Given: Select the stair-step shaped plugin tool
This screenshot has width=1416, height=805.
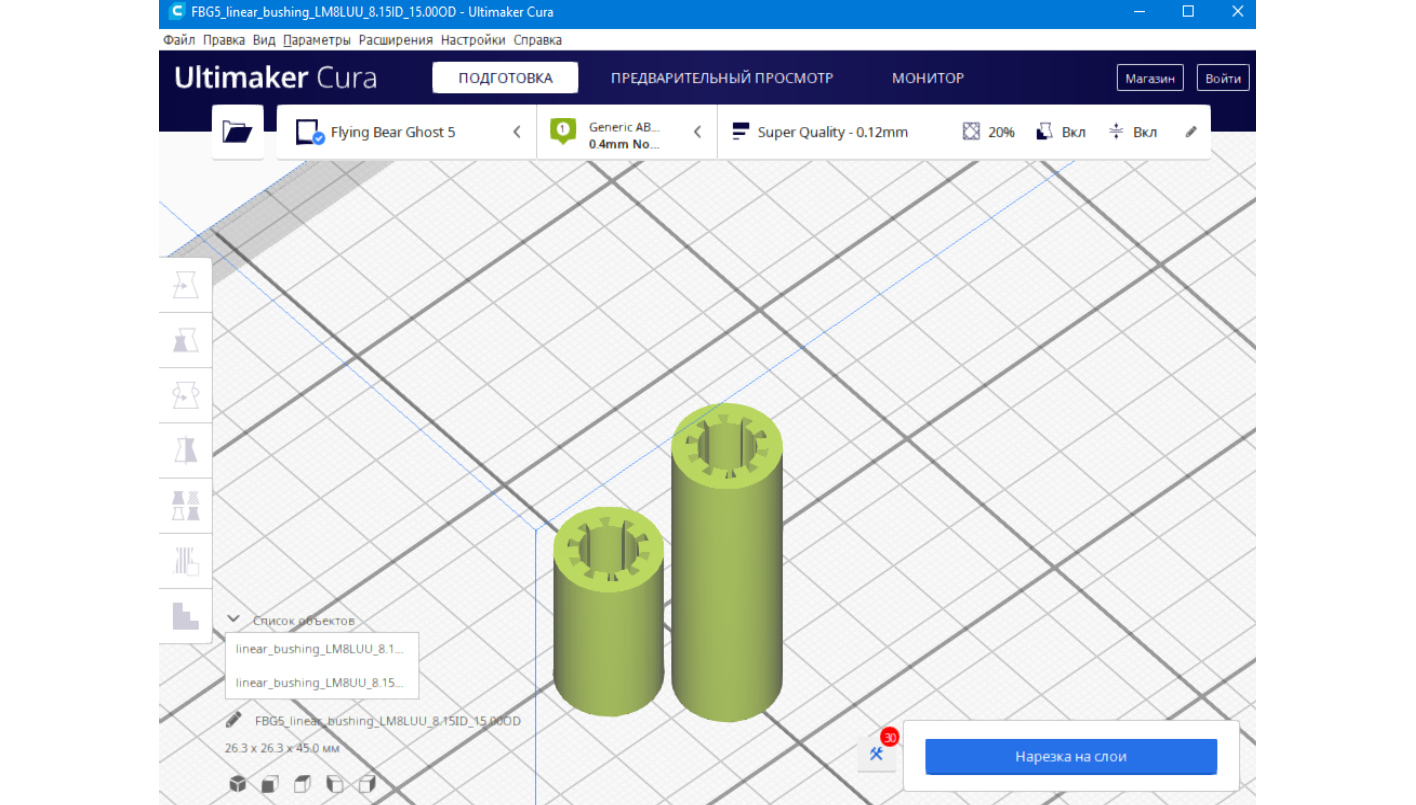Looking at the screenshot, I should 185,615.
